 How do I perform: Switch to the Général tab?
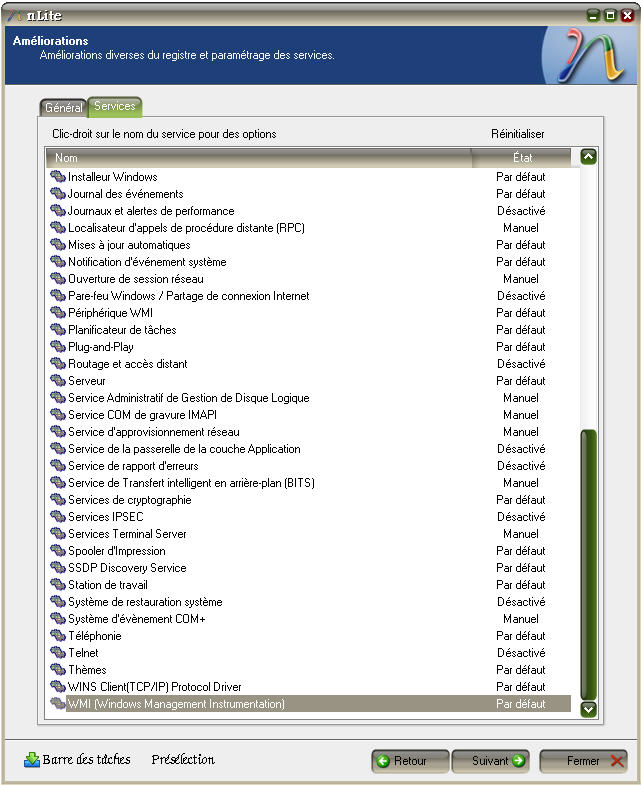point(64,108)
